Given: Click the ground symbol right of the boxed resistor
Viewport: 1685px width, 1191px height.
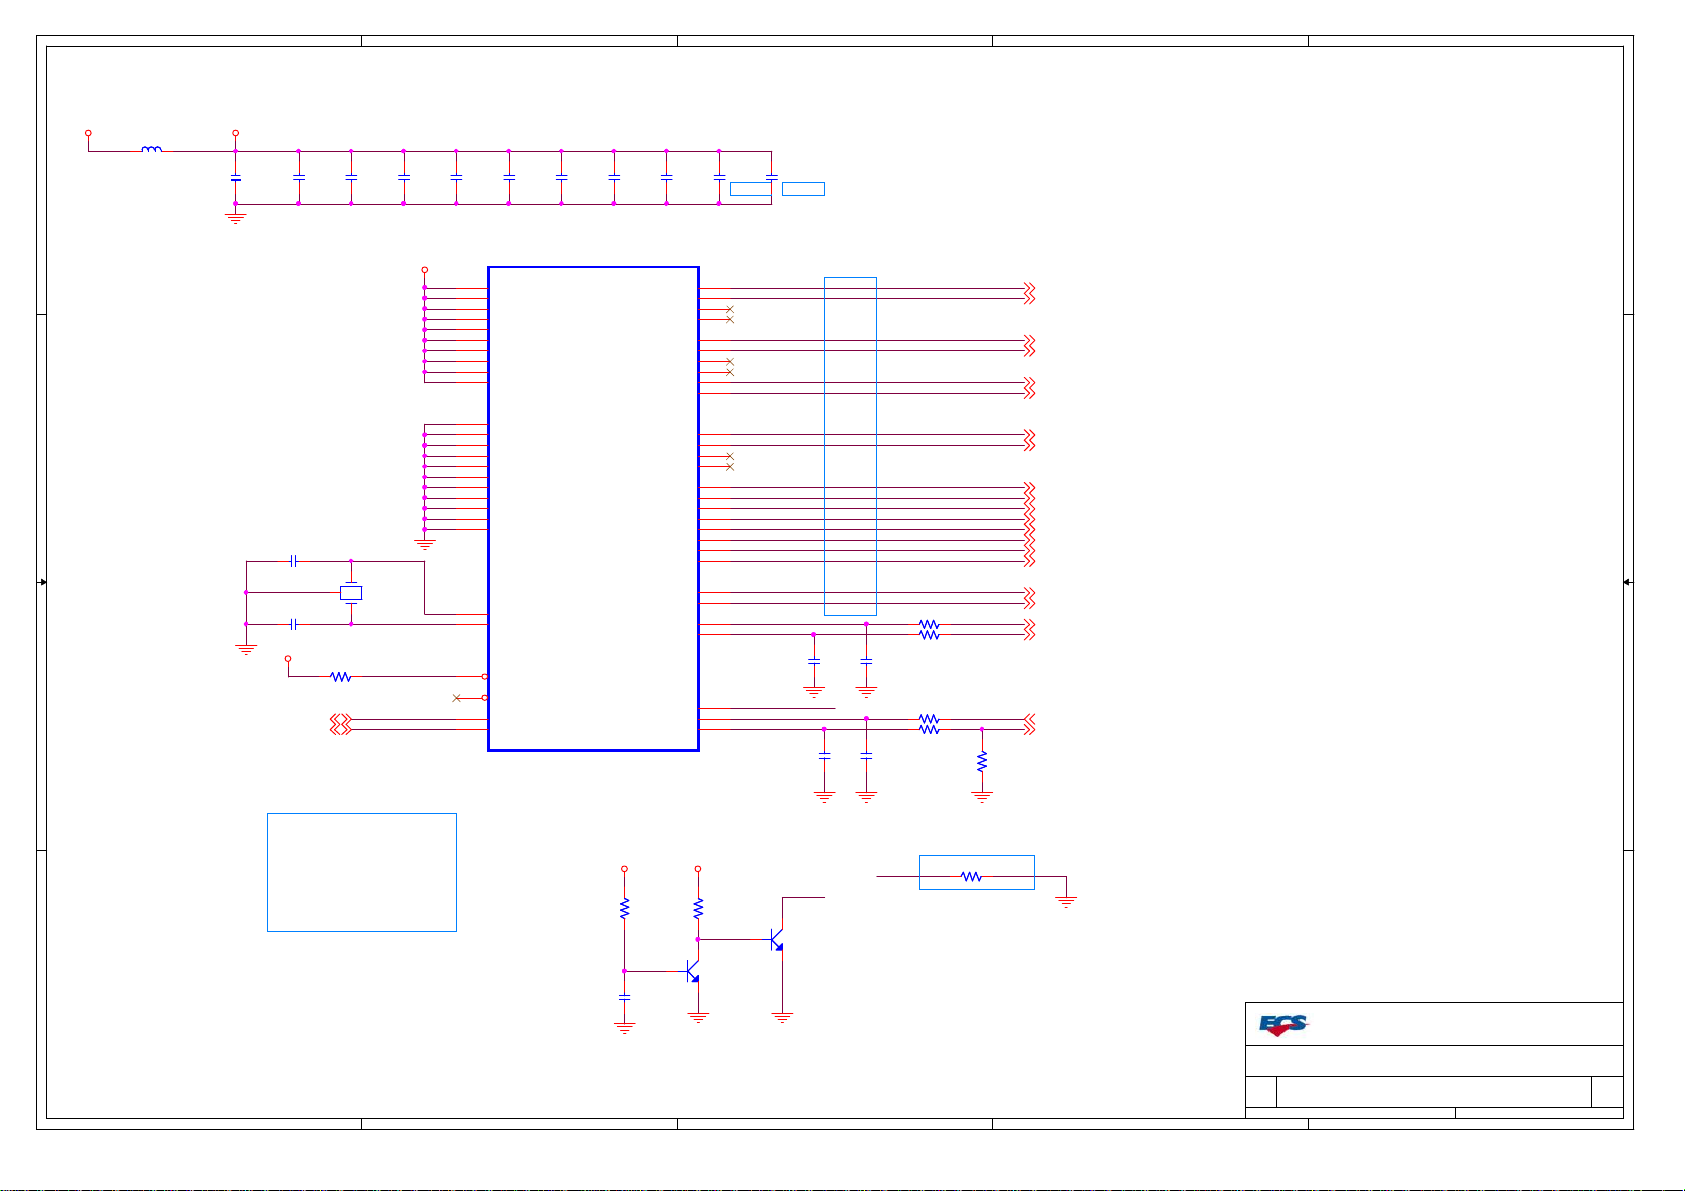Looking at the screenshot, I should tap(1066, 900).
